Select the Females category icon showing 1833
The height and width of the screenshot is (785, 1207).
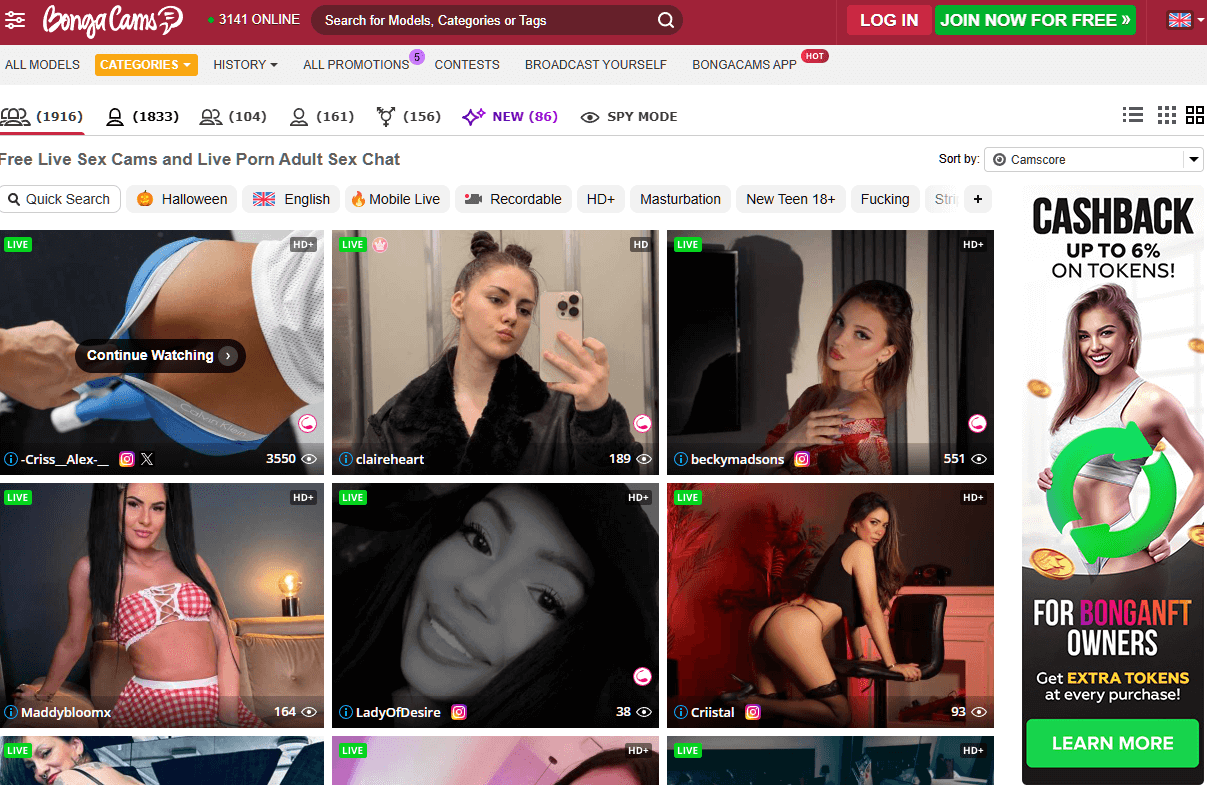115,116
